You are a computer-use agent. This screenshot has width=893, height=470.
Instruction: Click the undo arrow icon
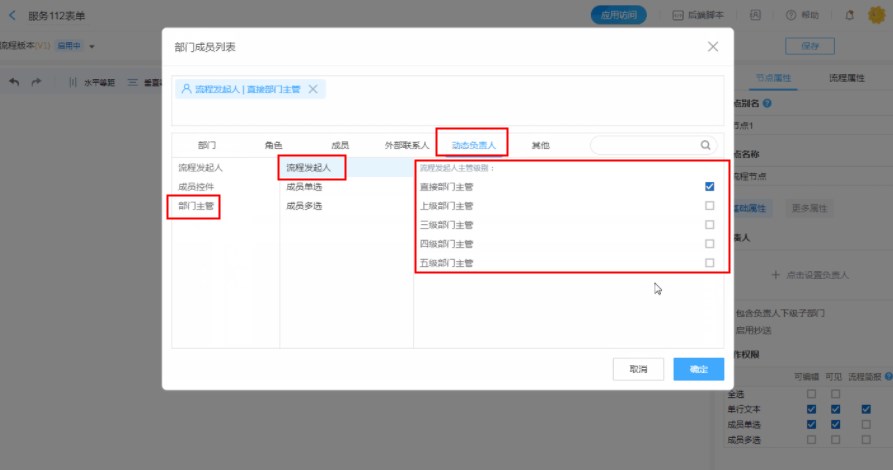pos(14,82)
